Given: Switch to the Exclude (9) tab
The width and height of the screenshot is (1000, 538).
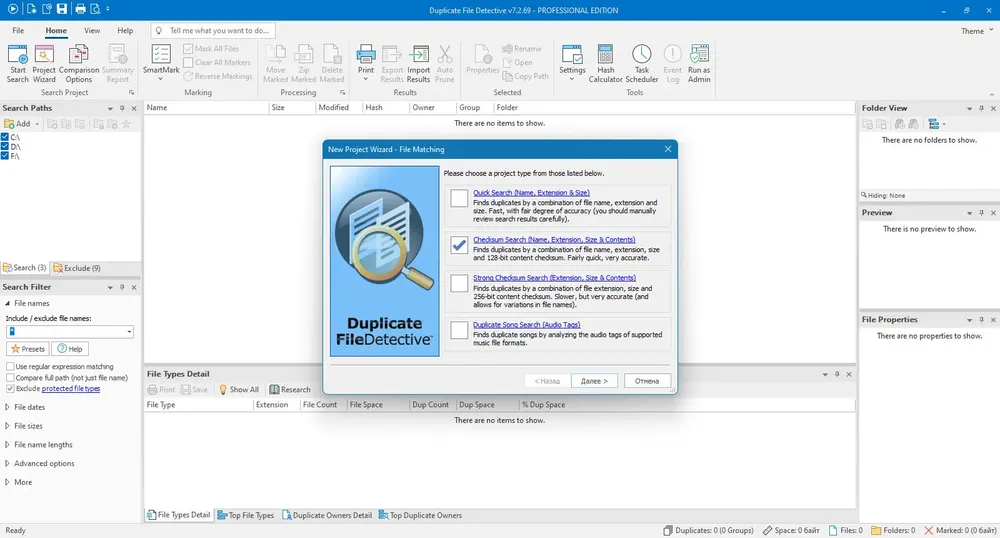Looking at the screenshot, I should coord(77,268).
